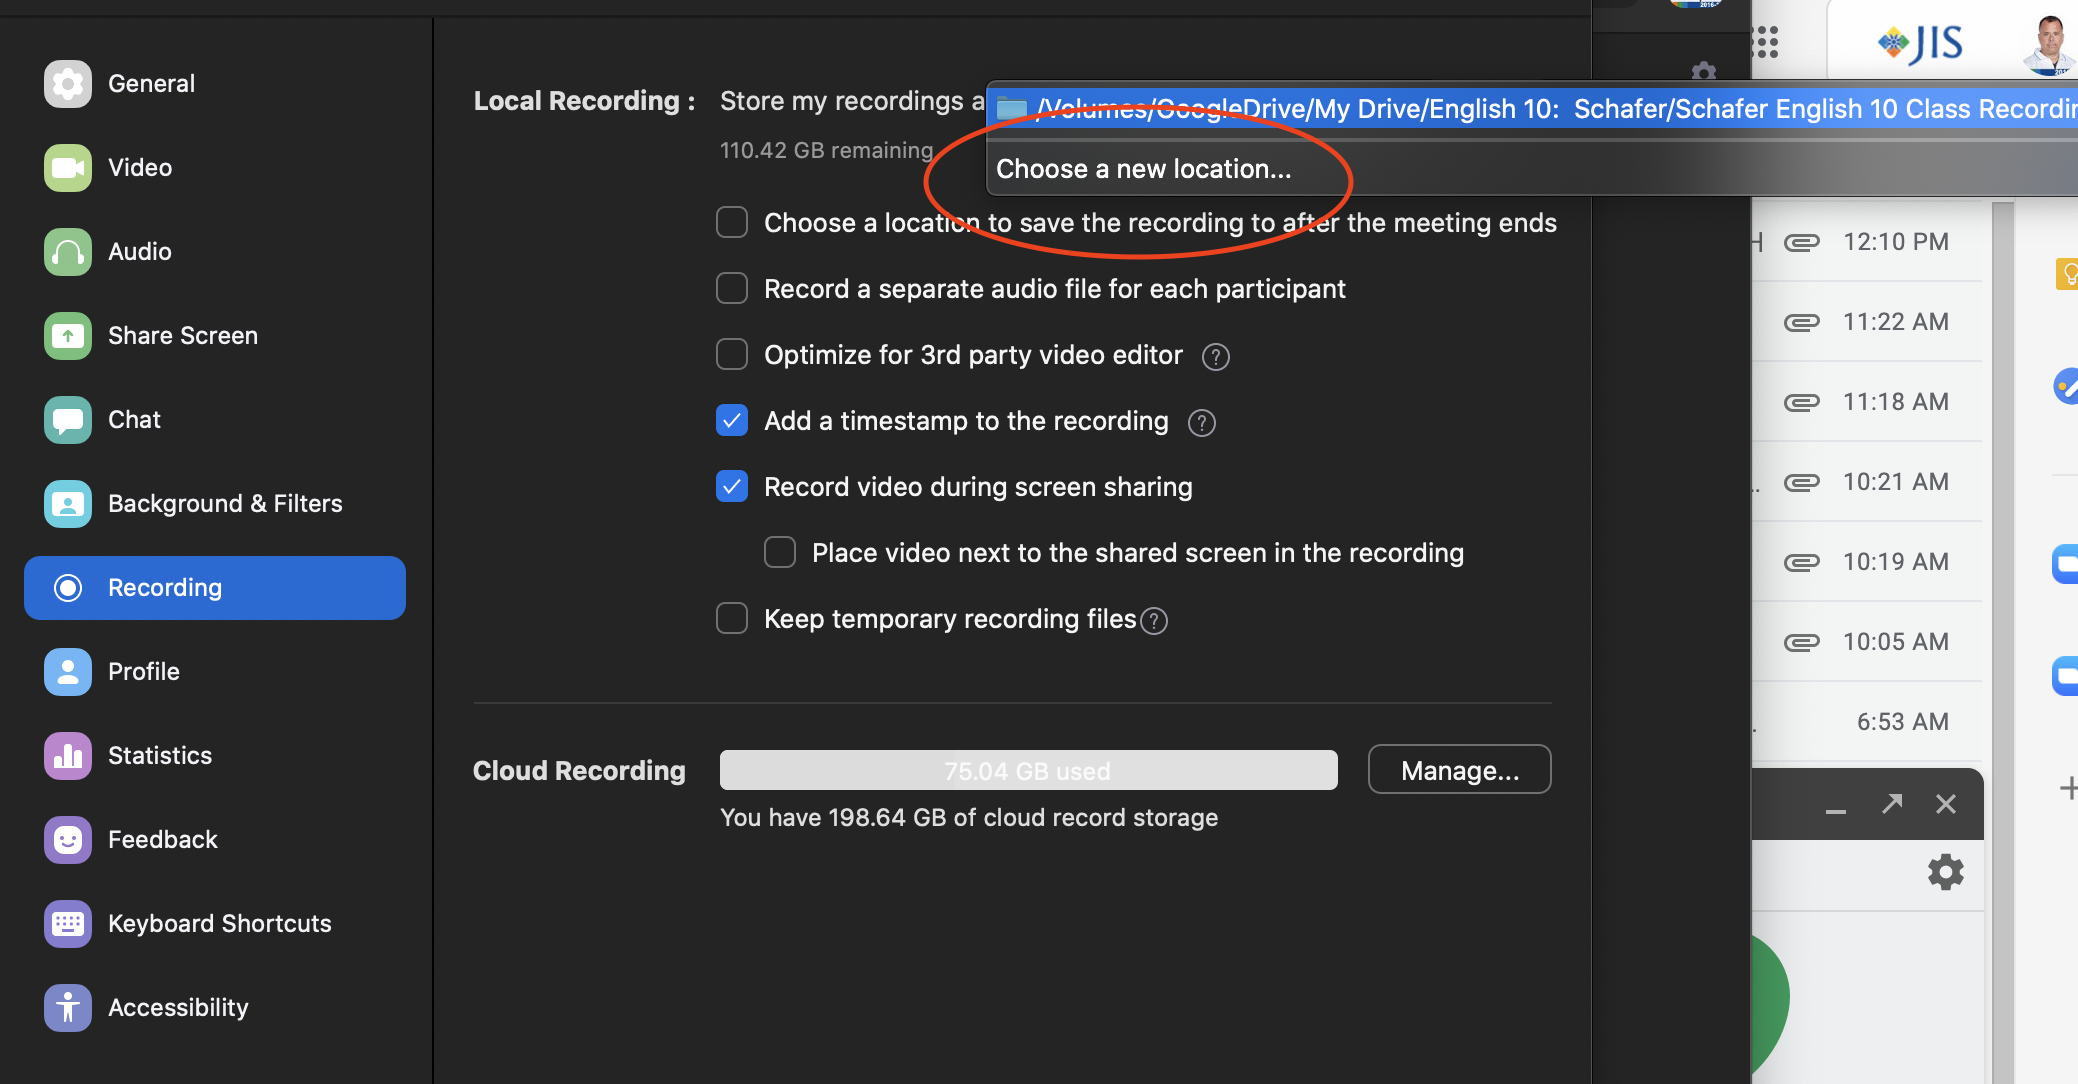Screen dimensions: 2078x1084
Task: Click the Share Screen sidebar icon
Action: (x=67, y=336)
